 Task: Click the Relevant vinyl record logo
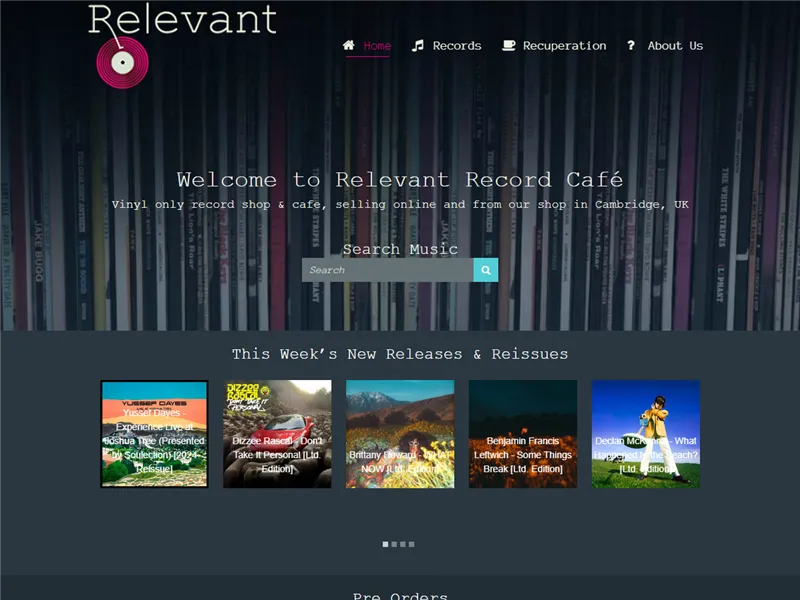point(122,63)
